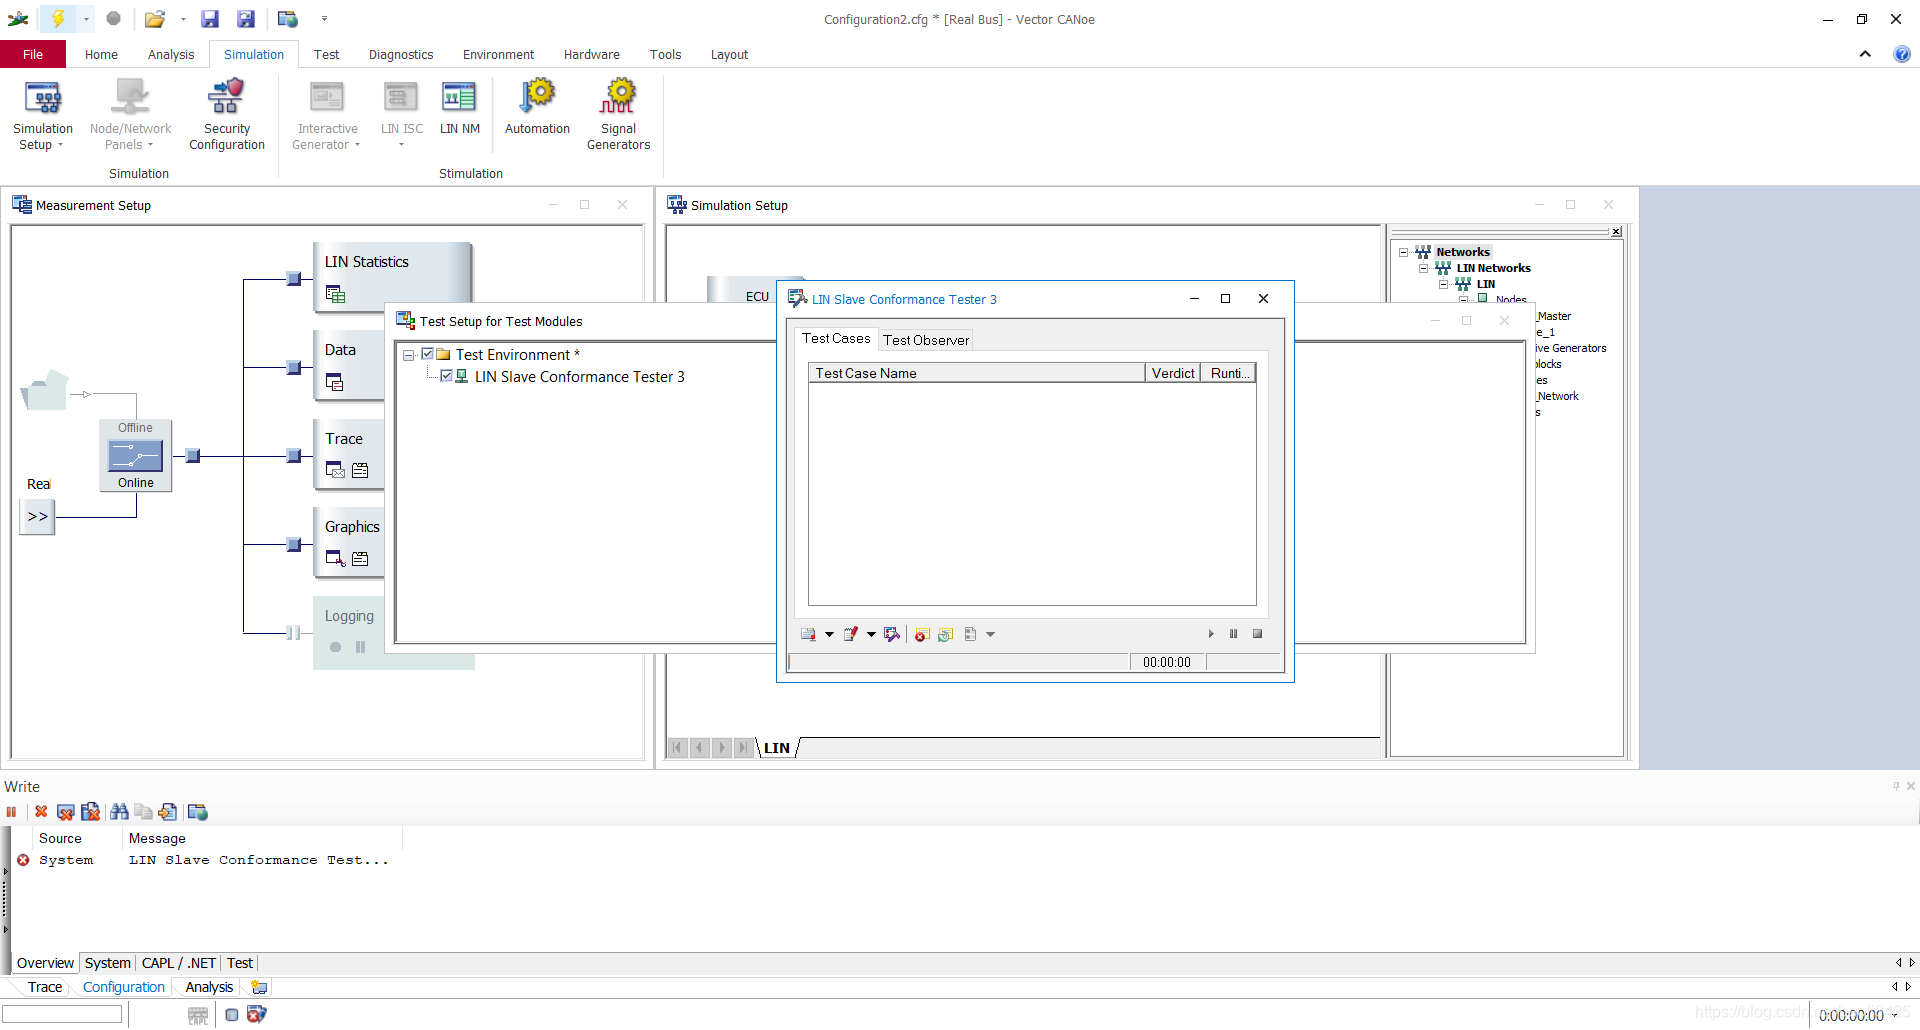Select LIN Slave Conformance Tester 3 tree item
Viewport: 1920px width, 1030px height.
point(579,376)
